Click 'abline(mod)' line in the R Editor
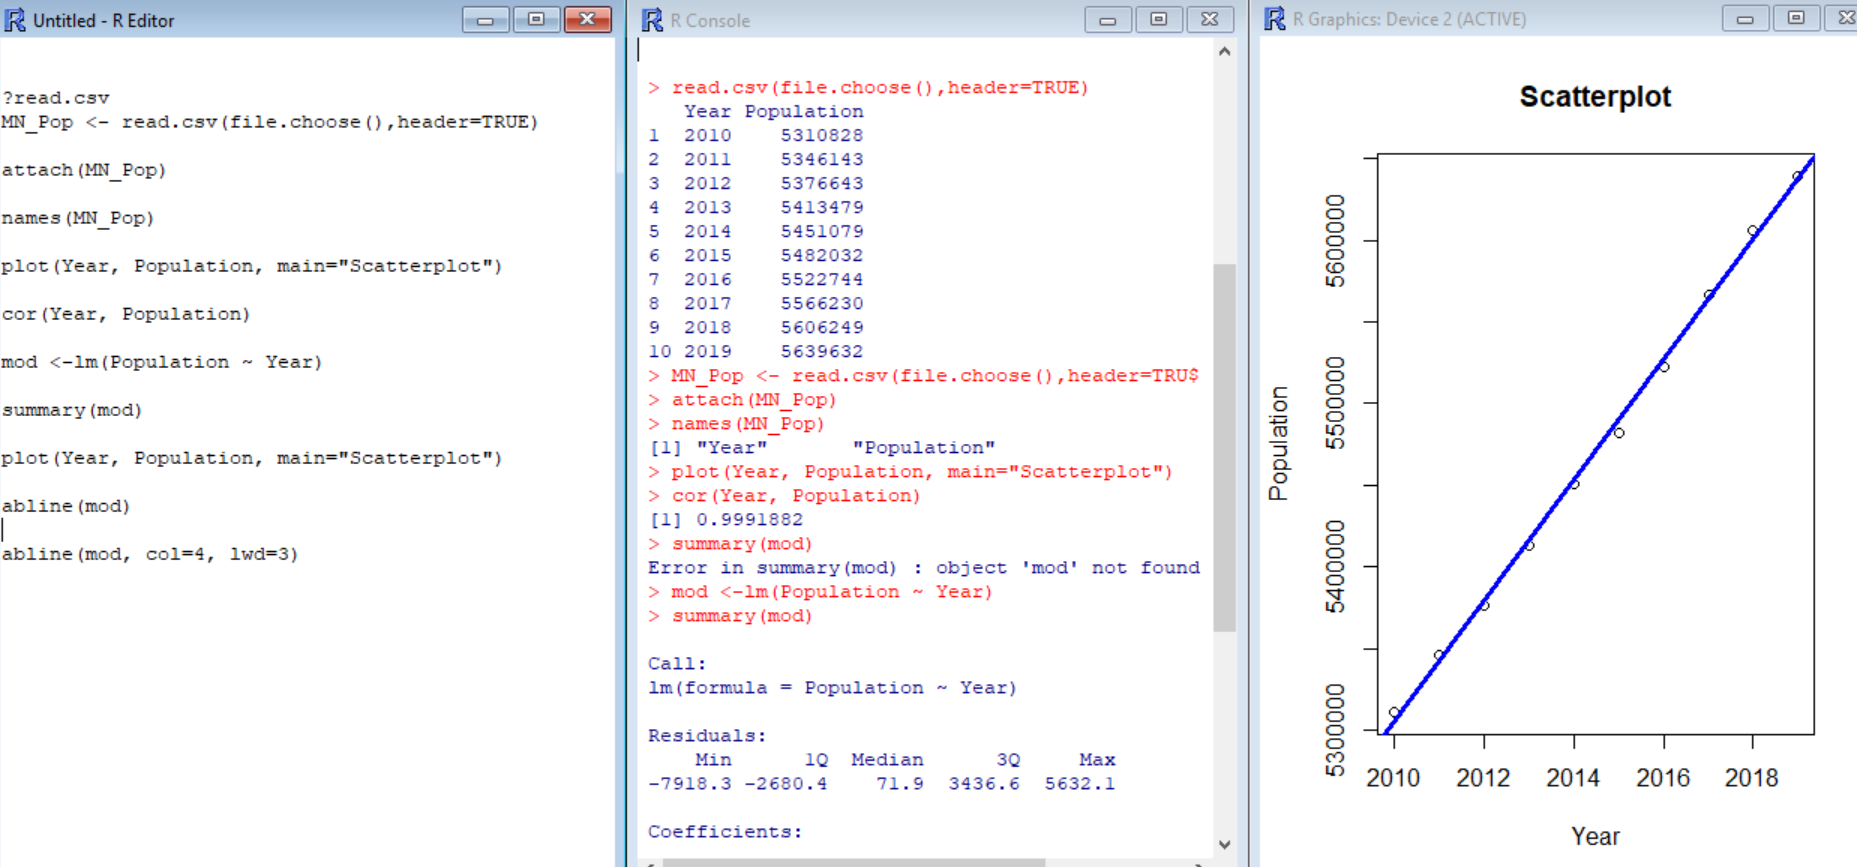The image size is (1857, 867). pyautogui.click(x=66, y=506)
